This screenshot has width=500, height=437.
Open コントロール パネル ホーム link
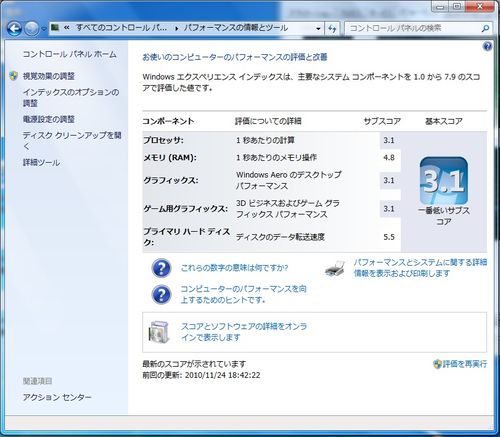coord(69,54)
